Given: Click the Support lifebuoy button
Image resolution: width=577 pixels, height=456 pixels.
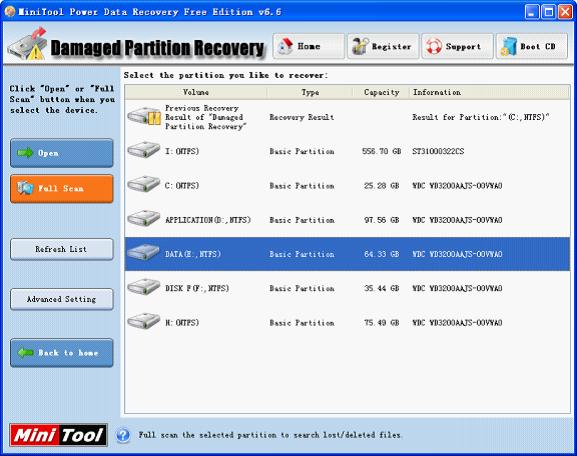Looking at the screenshot, I should point(457,46).
